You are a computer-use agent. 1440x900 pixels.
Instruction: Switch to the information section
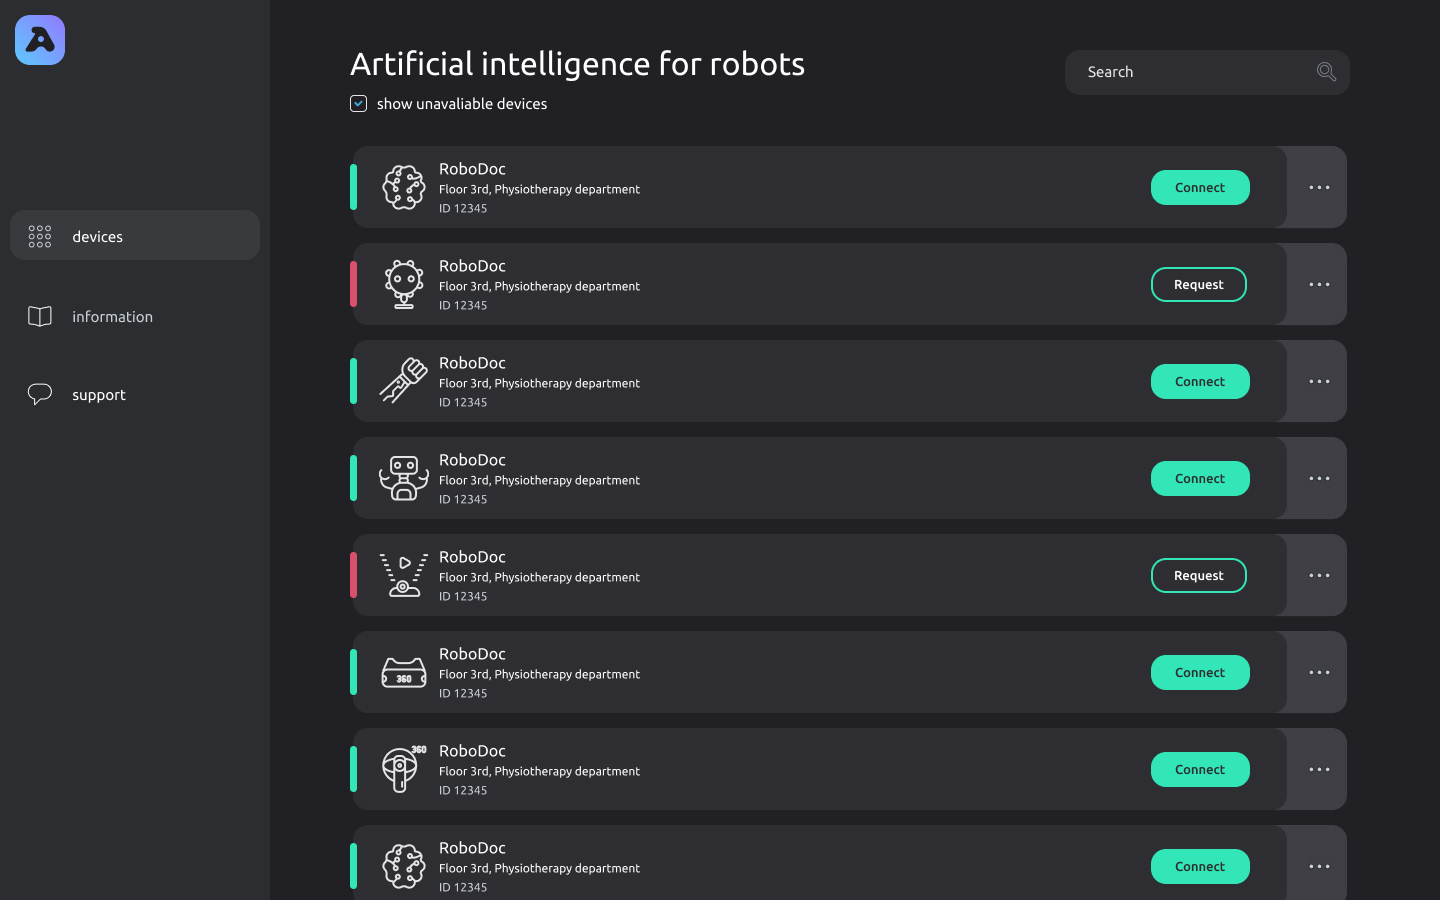[112, 316]
